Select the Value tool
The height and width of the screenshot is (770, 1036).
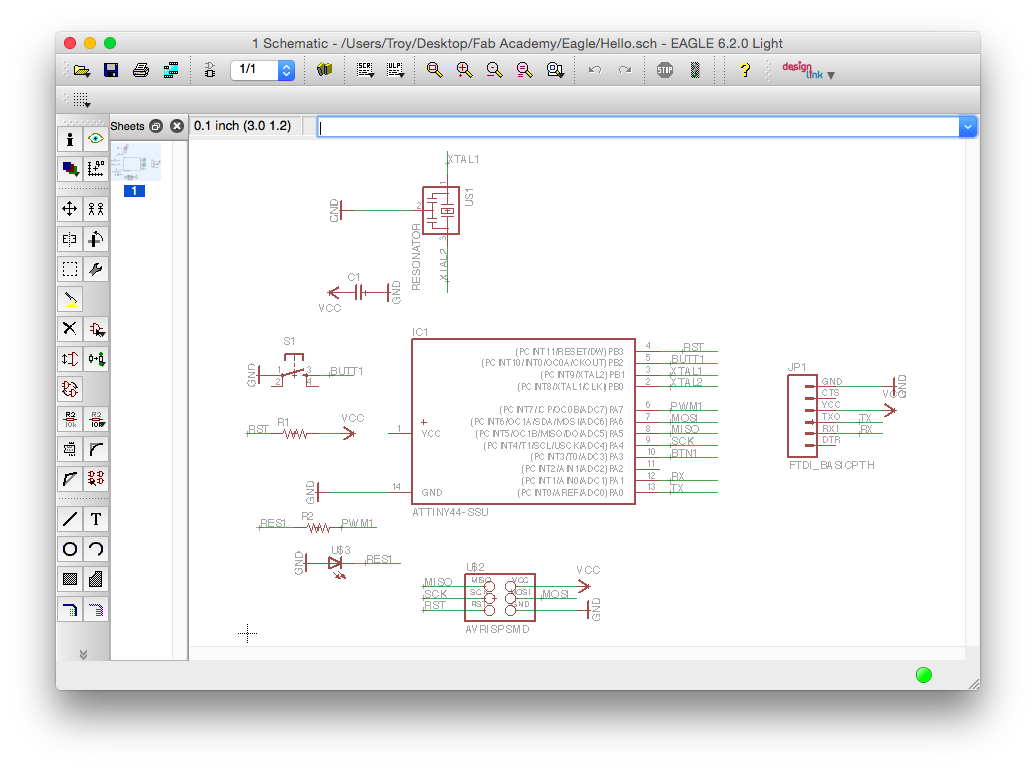[x=96, y=419]
